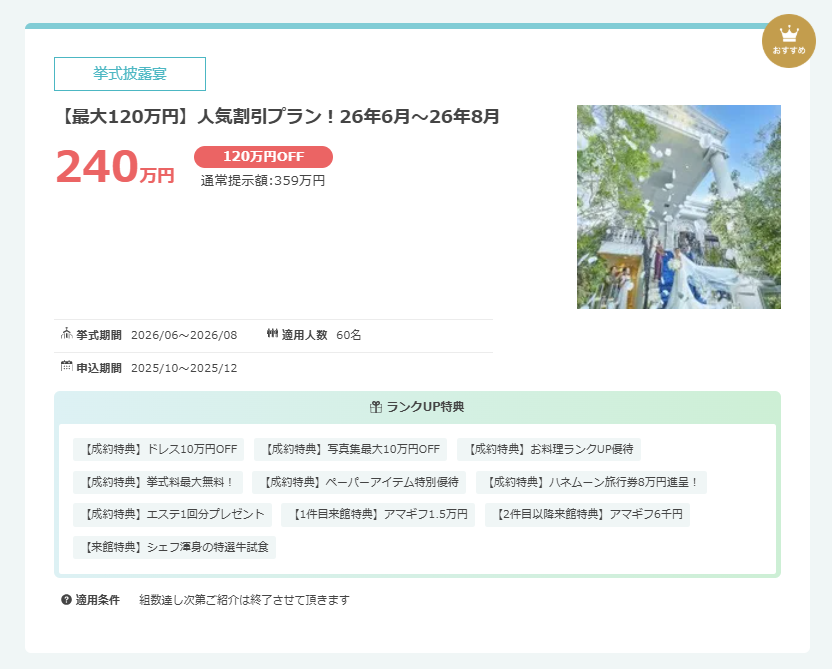
Task: Select the ペーパーアイテム特別優待 benefit tag
Action: (359, 482)
